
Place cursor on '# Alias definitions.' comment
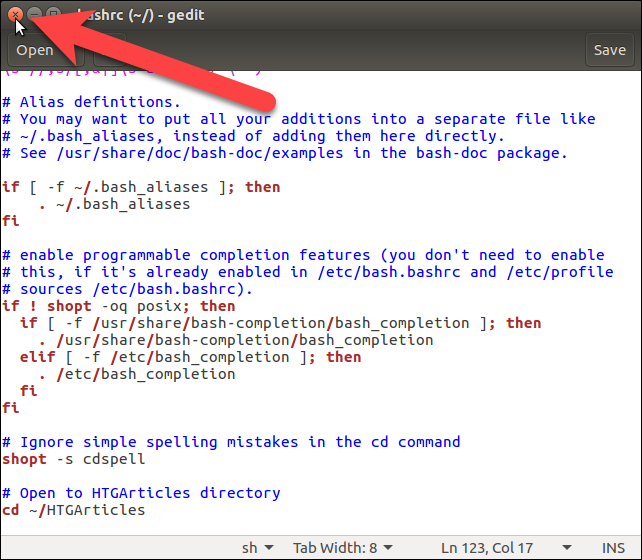point(92,102)
